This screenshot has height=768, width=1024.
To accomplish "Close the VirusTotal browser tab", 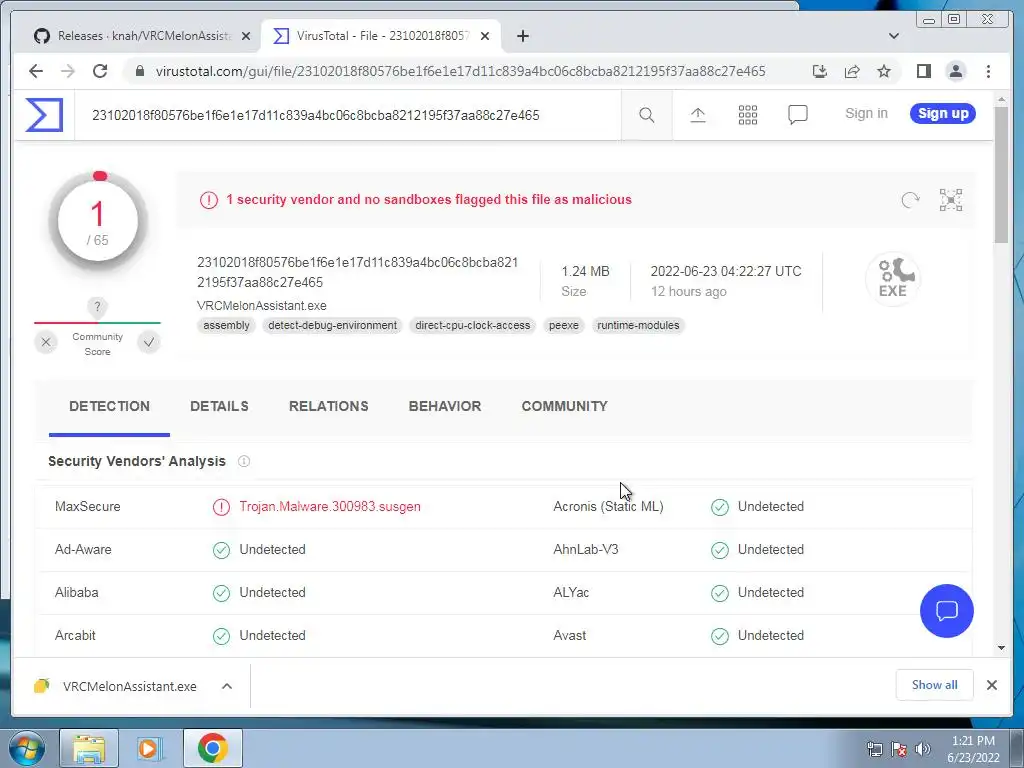I will [x=485, y=36].
